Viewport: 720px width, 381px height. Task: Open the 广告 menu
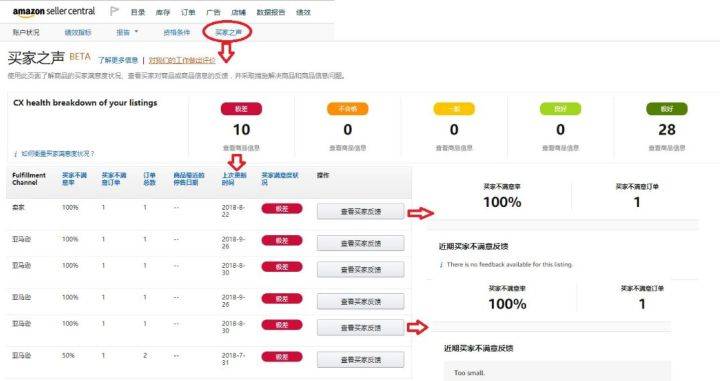[213, 12]
